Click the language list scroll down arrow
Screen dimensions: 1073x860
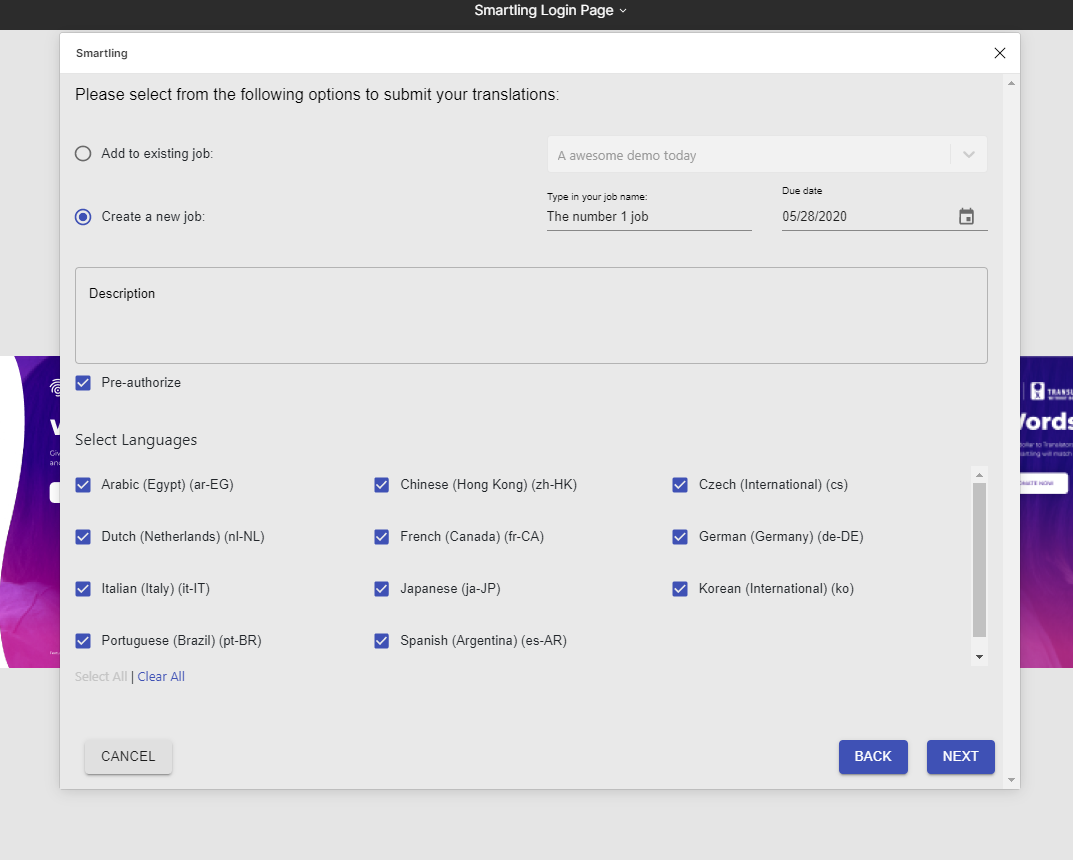tap(979, 657)
